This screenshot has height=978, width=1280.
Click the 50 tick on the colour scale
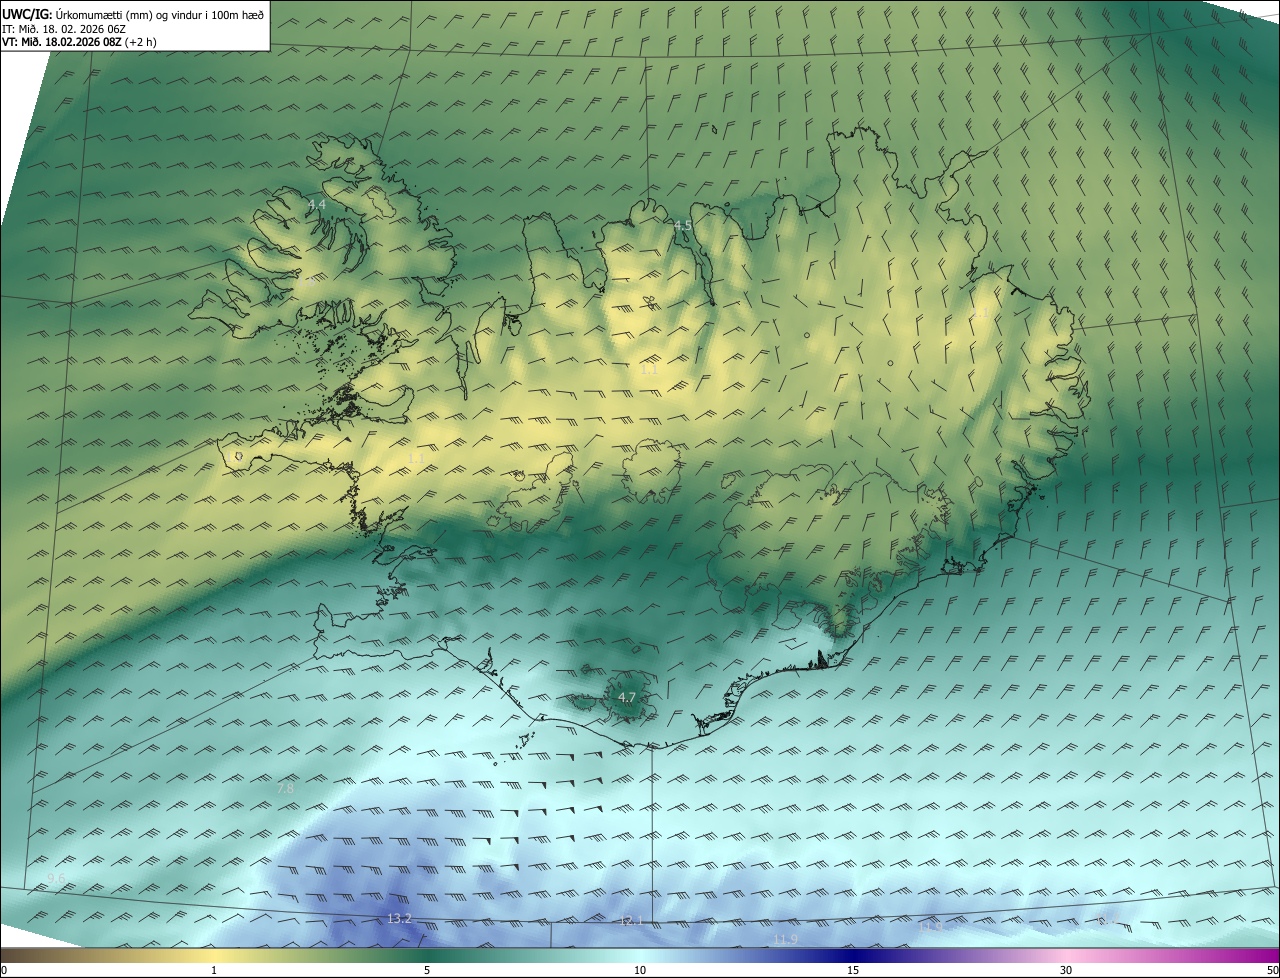point(1272,970)
